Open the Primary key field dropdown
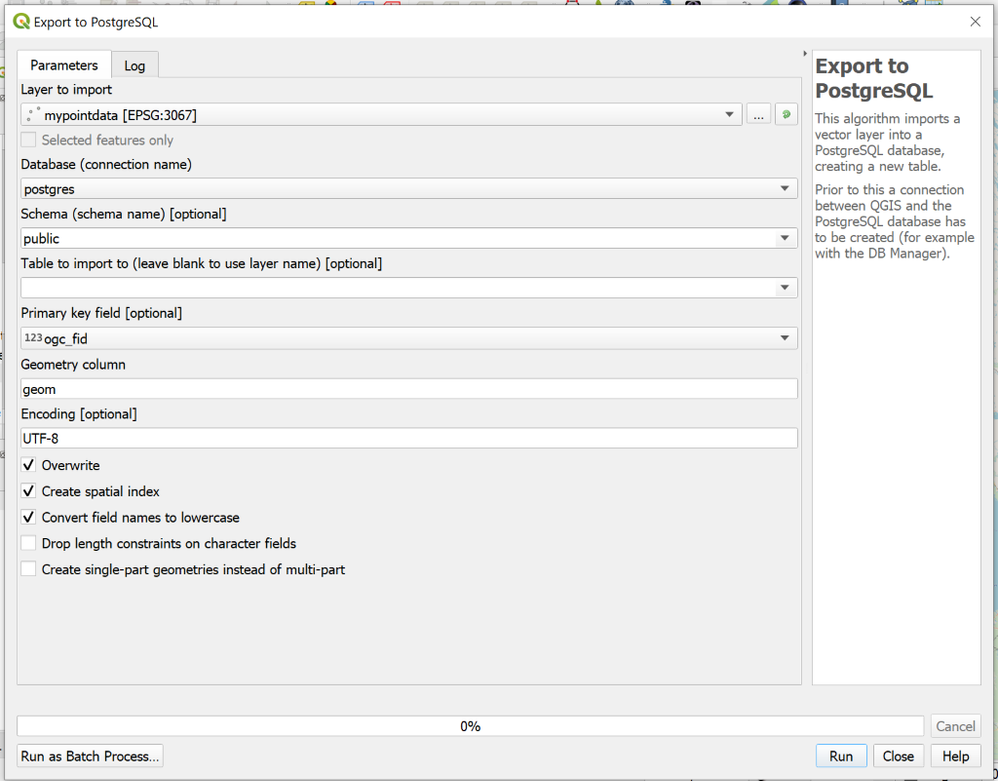Viewport: 998px width, 781px height. tap(409, 338)
